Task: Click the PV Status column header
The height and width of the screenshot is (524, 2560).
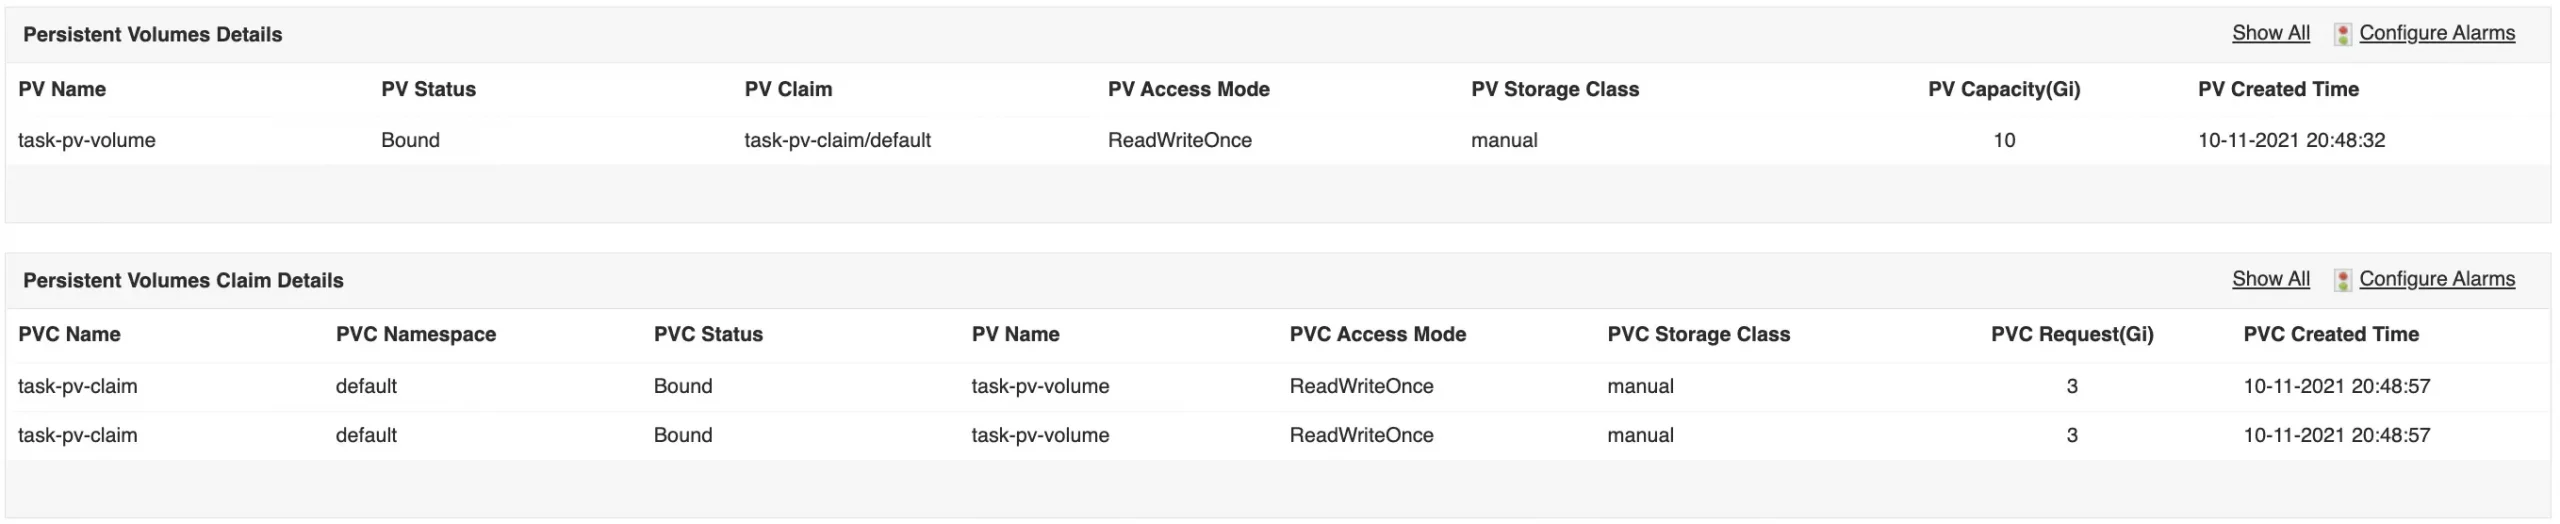Action: (428, 89)
